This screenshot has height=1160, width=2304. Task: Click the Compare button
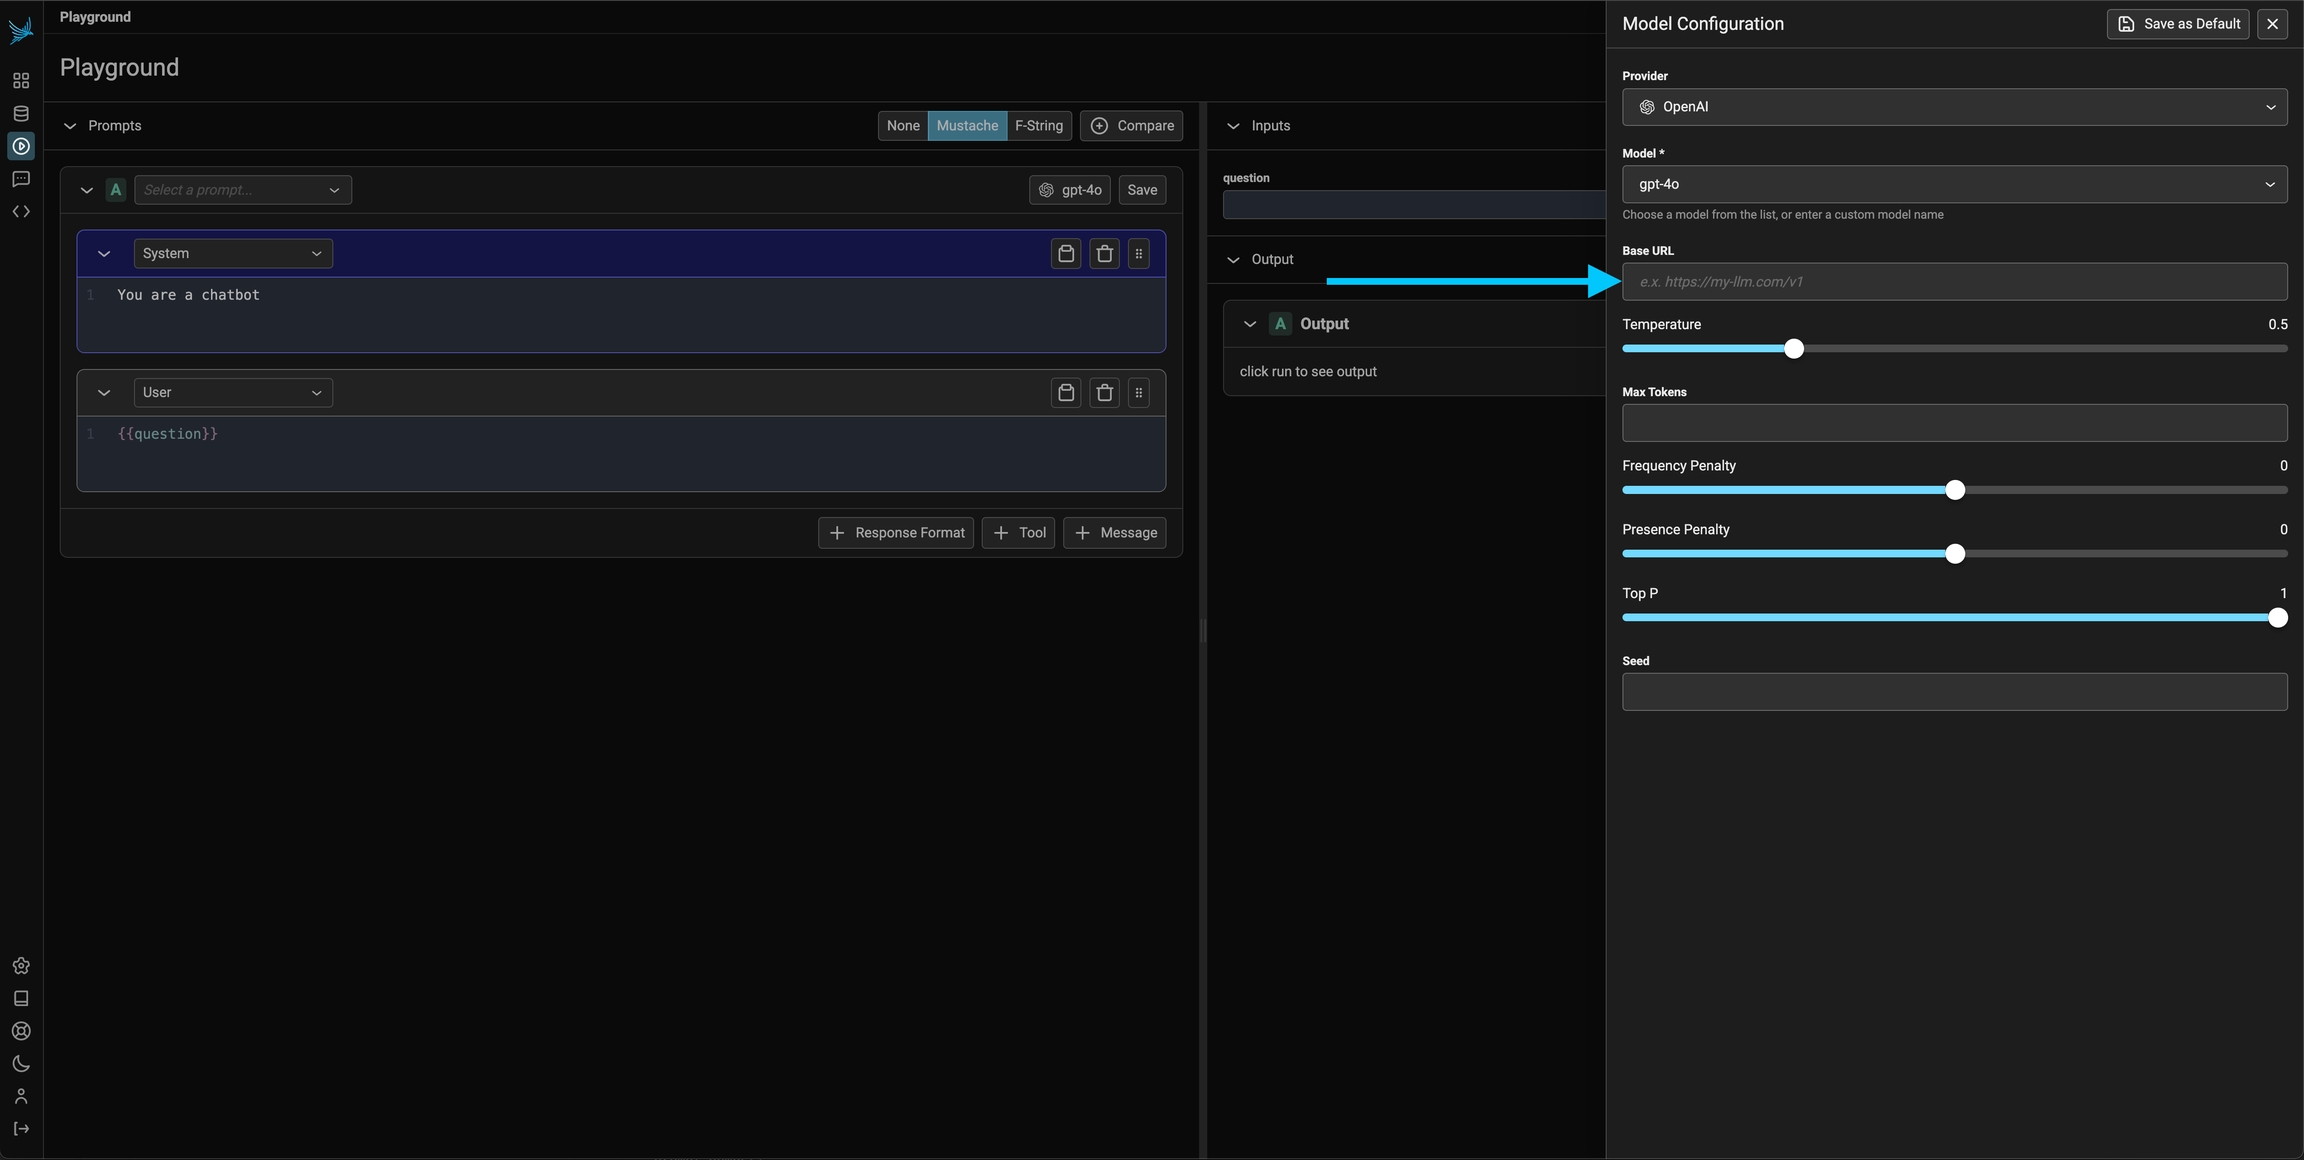[x=1132, y=126]
